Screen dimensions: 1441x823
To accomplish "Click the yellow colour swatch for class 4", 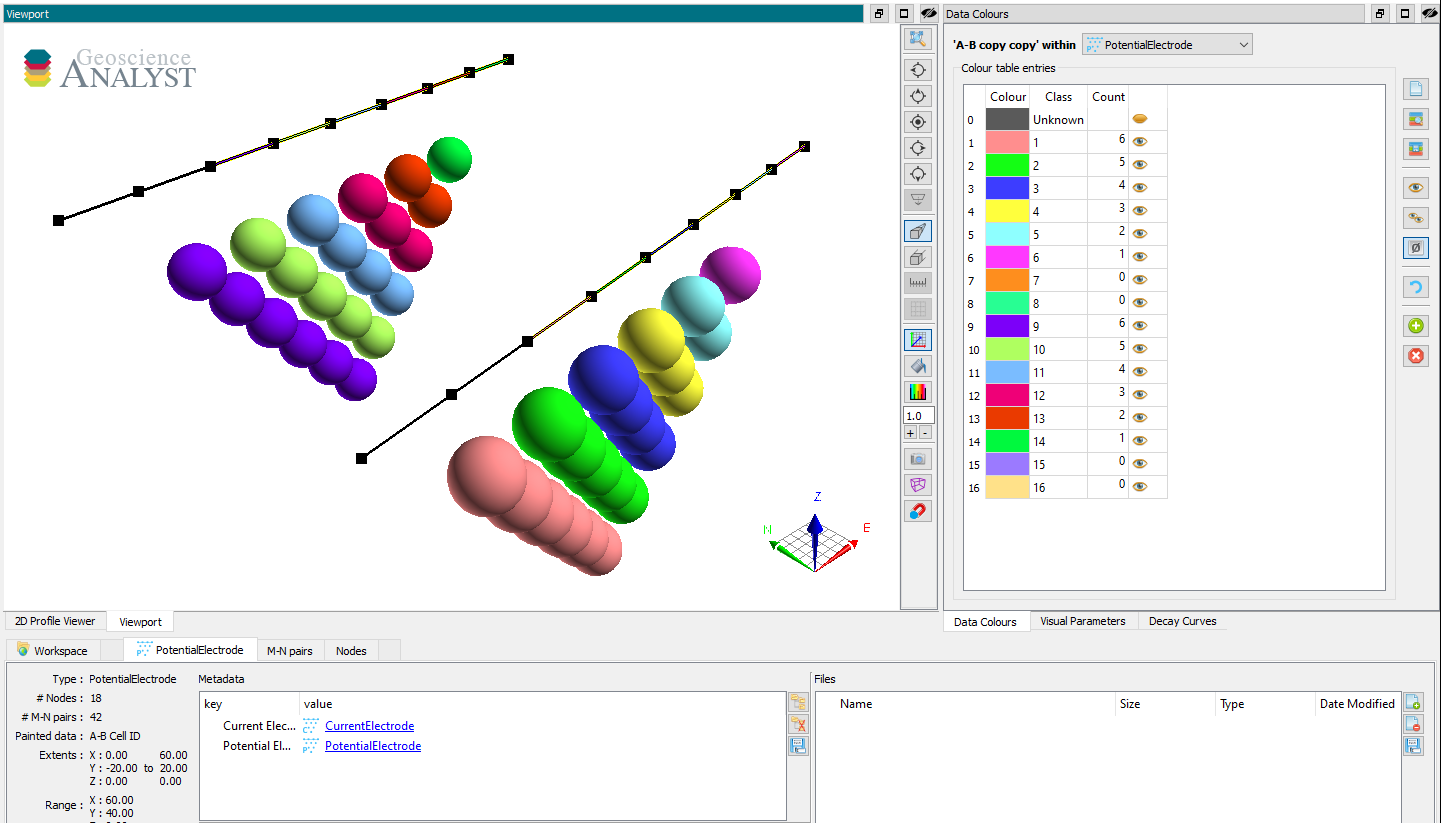I will (x=1007, y=211).
